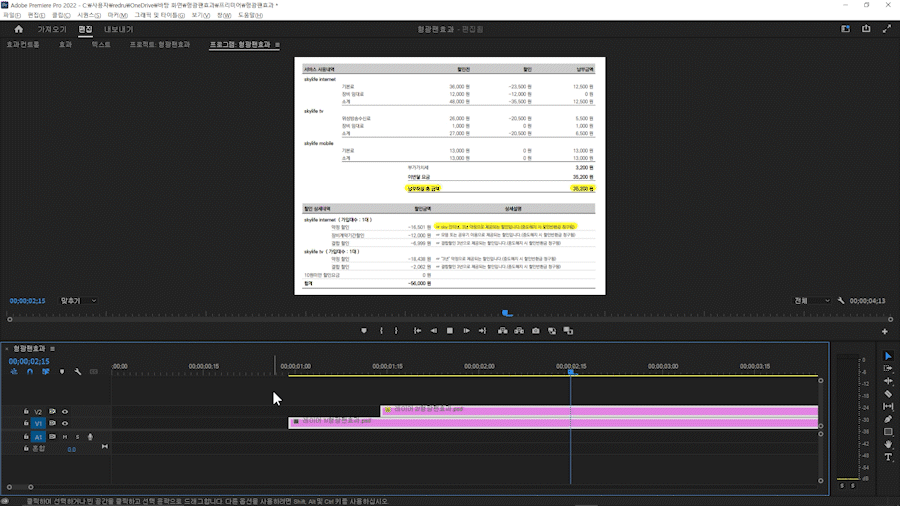Mute the A1 audio track
This screenshot has height=506, width=900.
point(65,437)
